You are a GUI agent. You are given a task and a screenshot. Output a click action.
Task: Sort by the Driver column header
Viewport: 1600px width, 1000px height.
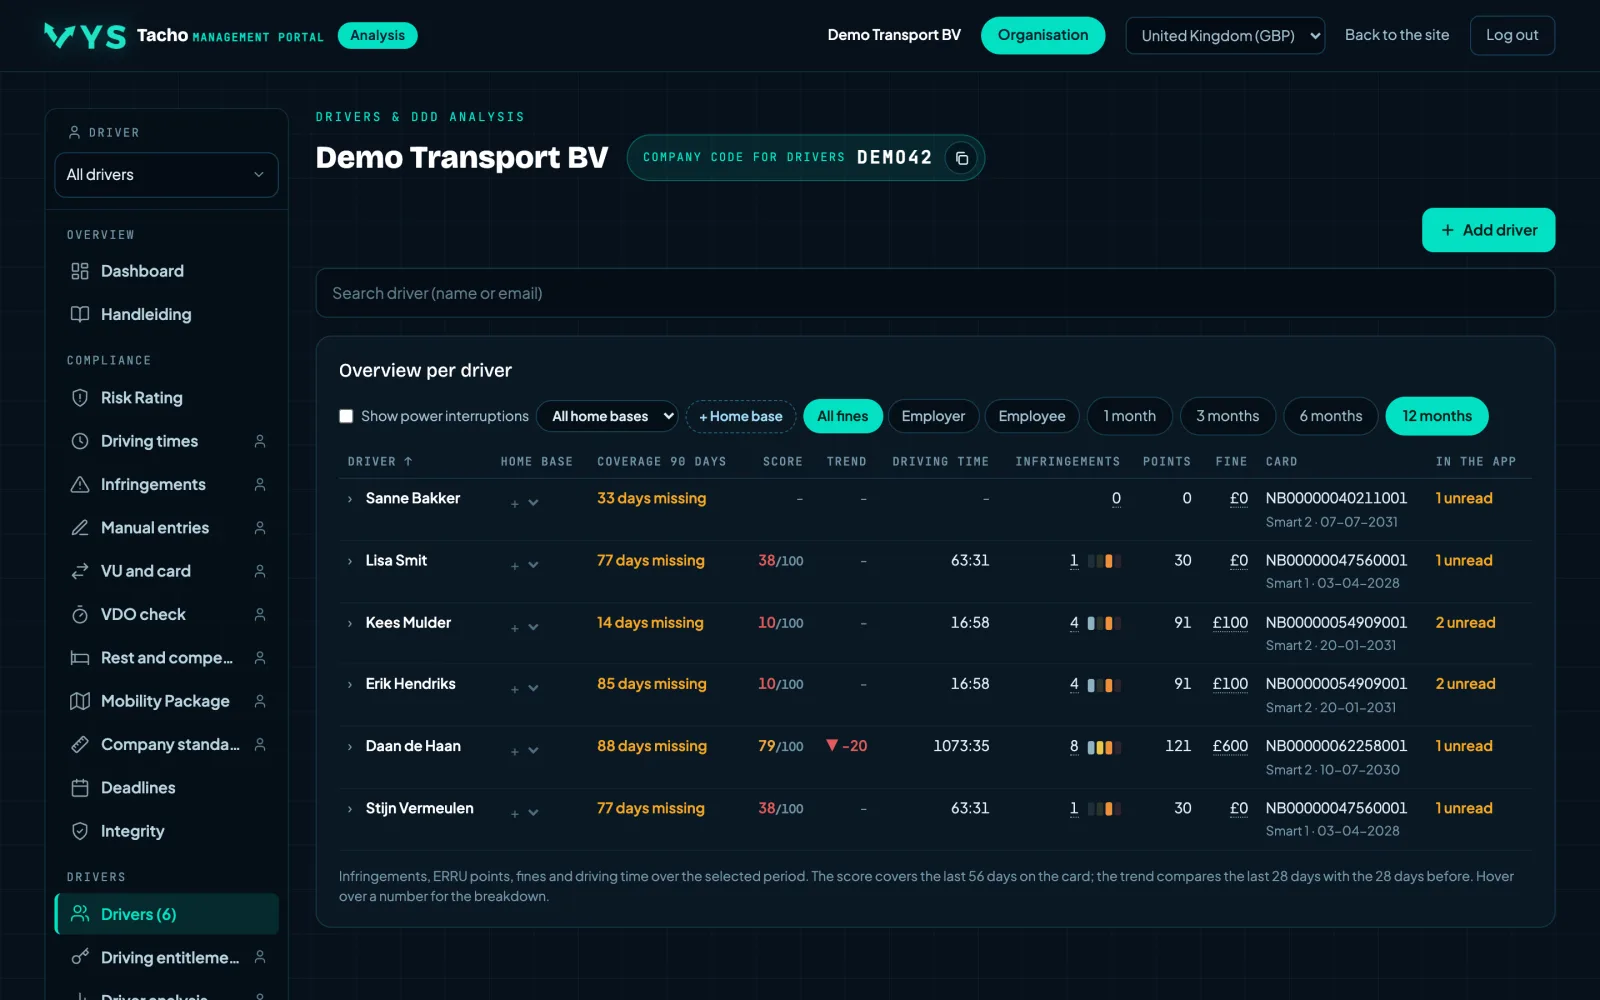[380, 462]
